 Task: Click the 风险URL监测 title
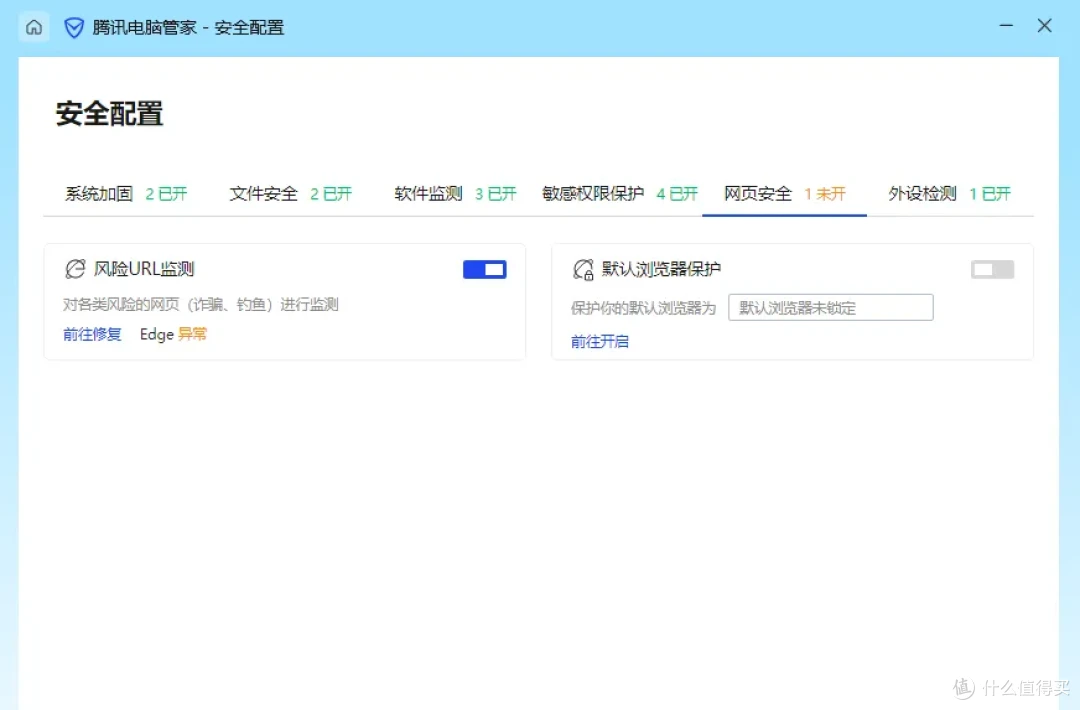144,269
